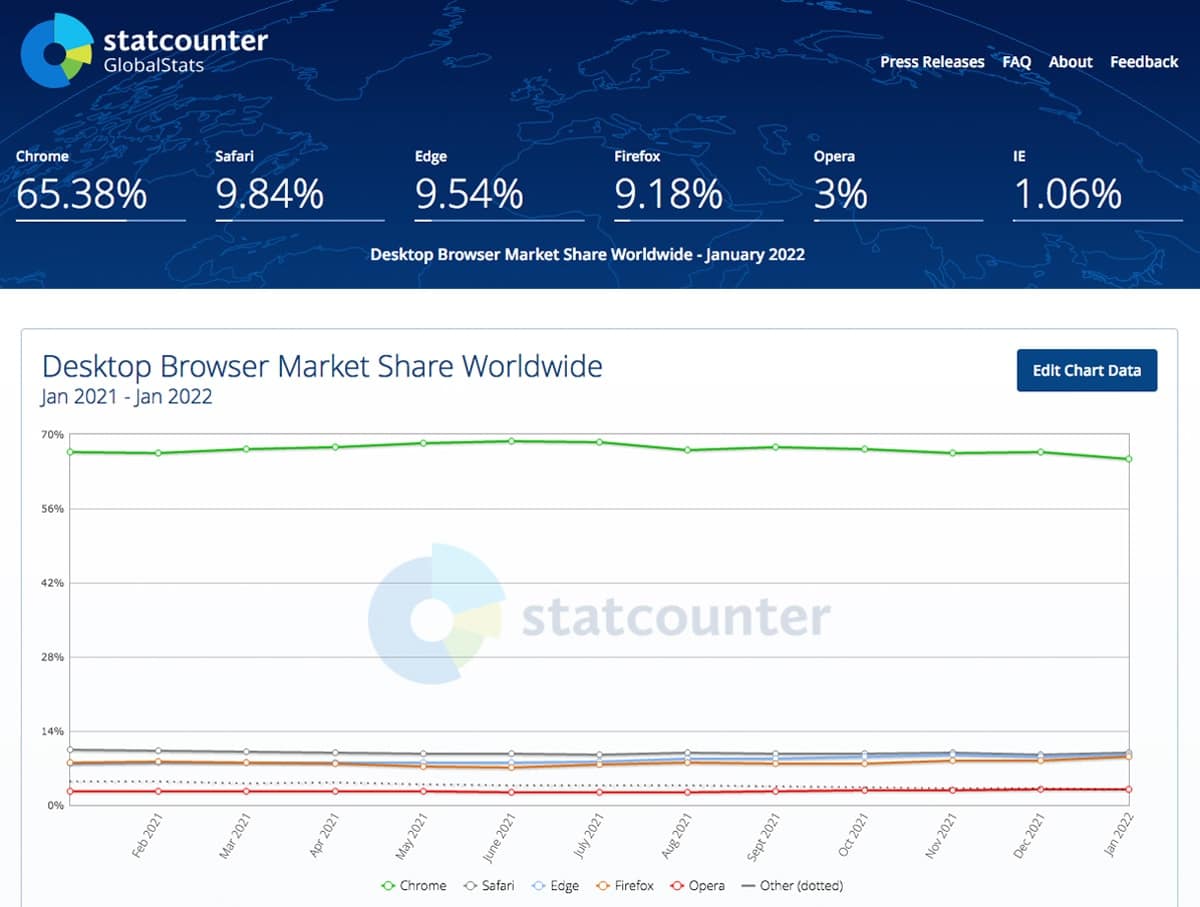Click Chrome line's June 2021 data point
1200x907 pixels.
[x=511, y=441]
